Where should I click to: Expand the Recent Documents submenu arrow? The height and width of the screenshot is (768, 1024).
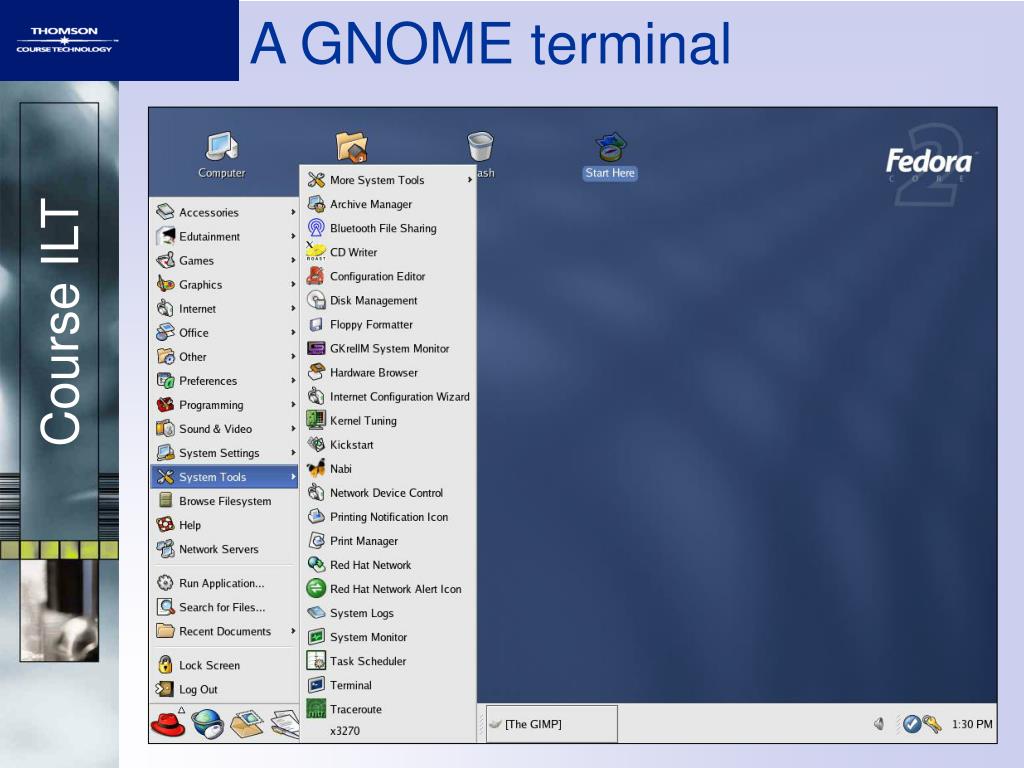pyautogui.click(x=293, y=631)
